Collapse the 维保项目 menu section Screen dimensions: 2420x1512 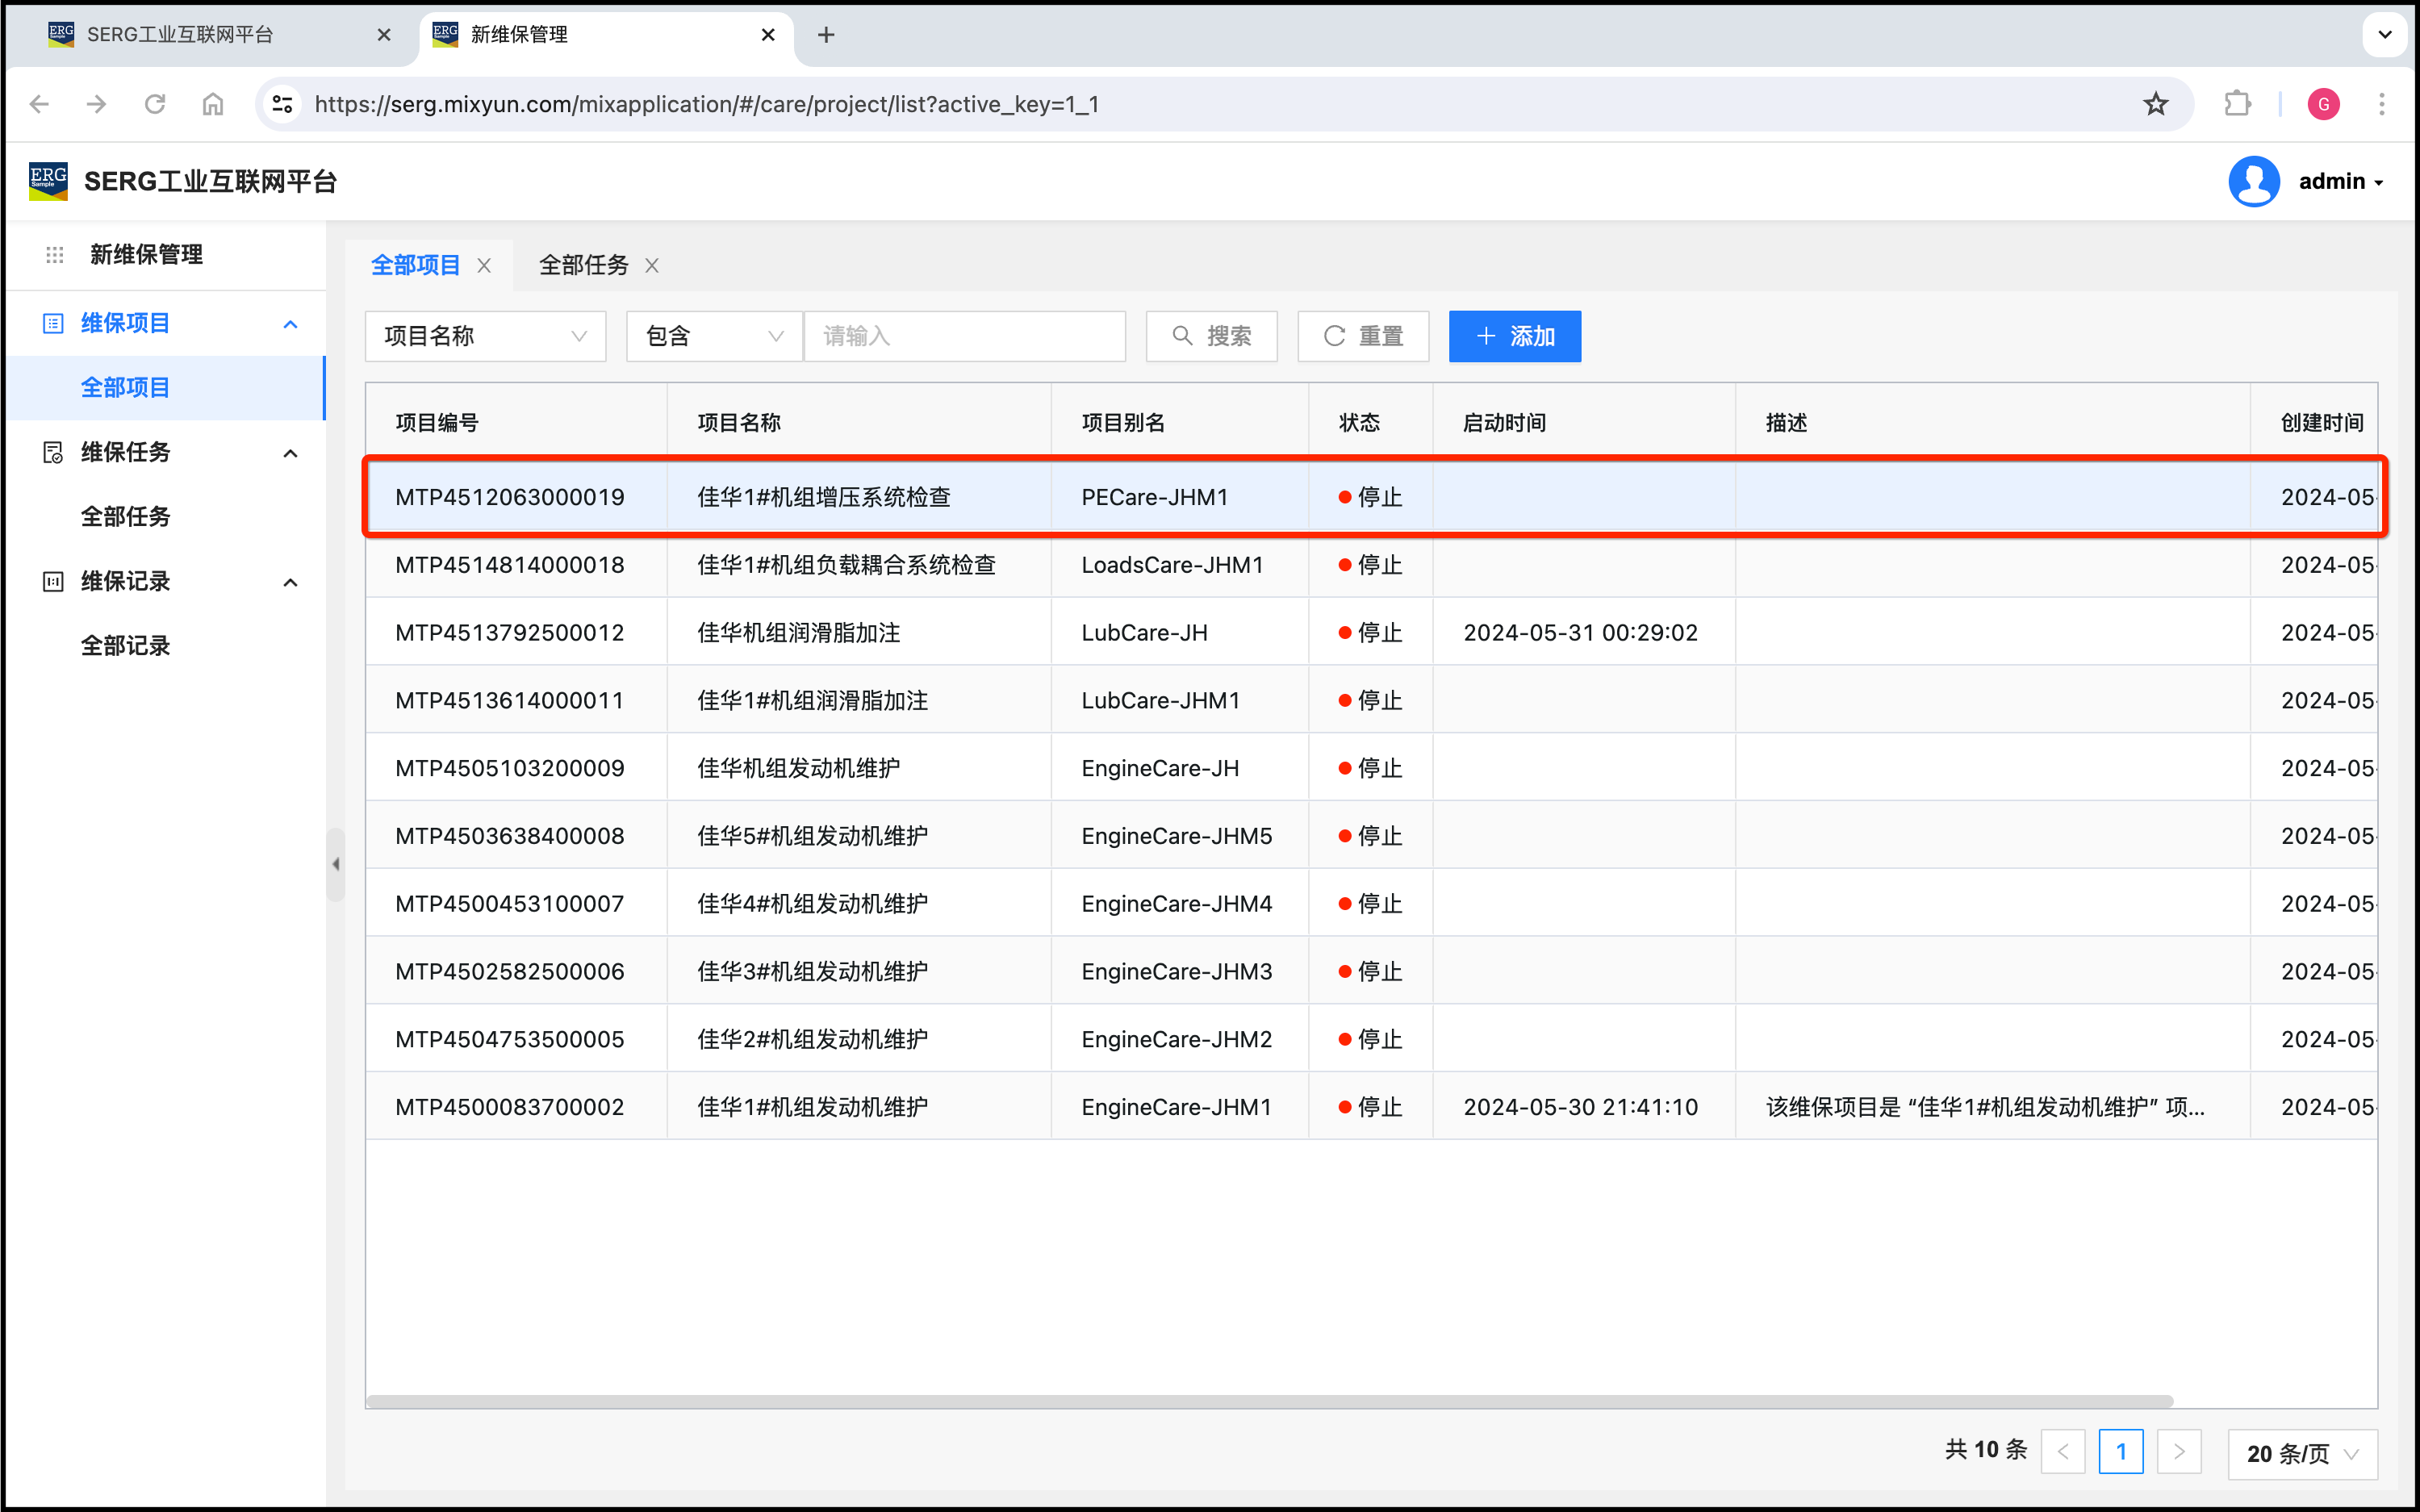[x=290, y=324]
